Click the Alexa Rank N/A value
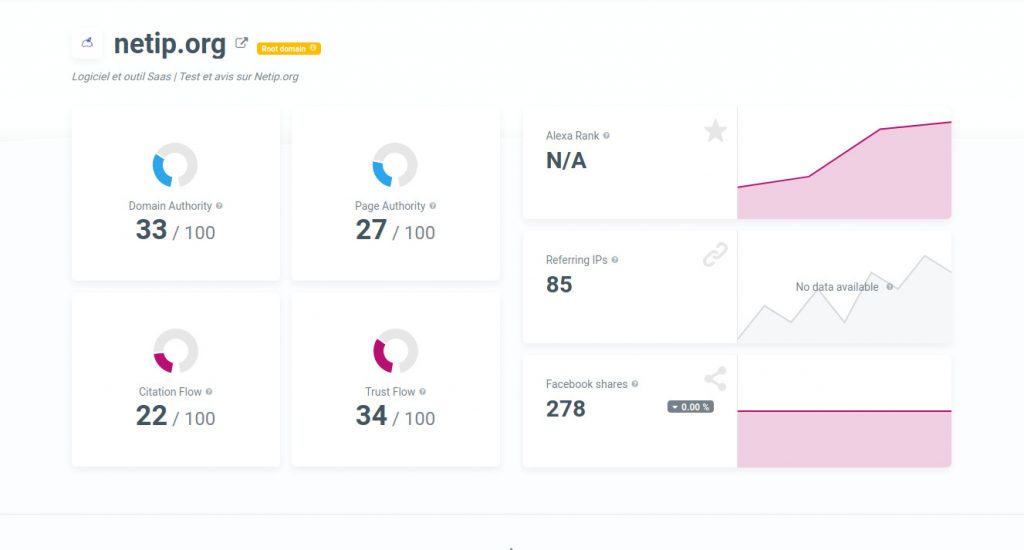This screenshot has width=1024, height=550. click(566, 160)
